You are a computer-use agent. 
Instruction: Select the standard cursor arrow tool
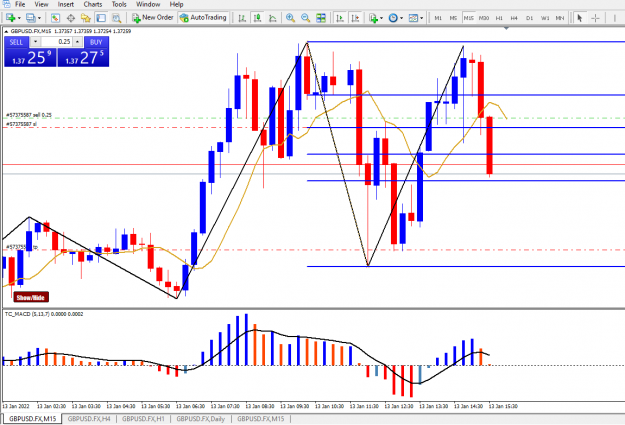tap(580, 18)
